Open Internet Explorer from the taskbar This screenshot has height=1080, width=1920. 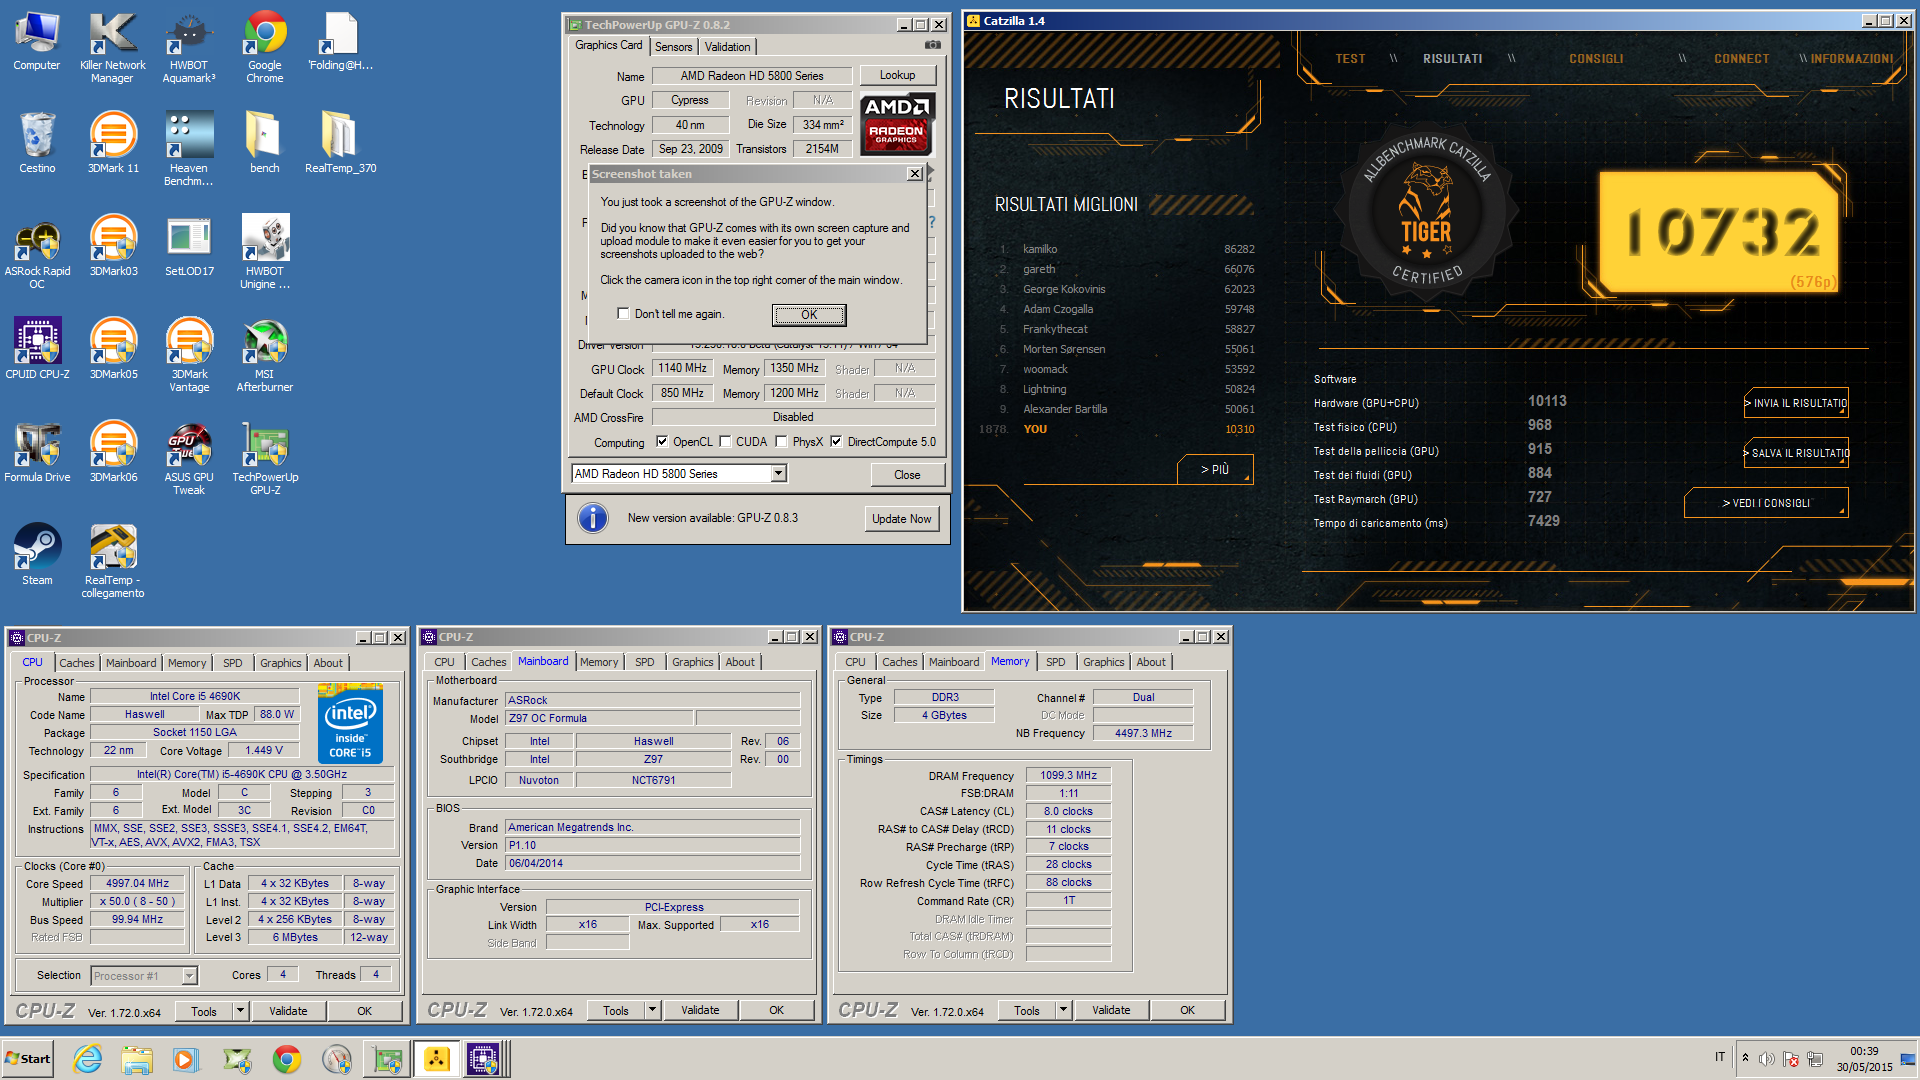point(88,1059)
